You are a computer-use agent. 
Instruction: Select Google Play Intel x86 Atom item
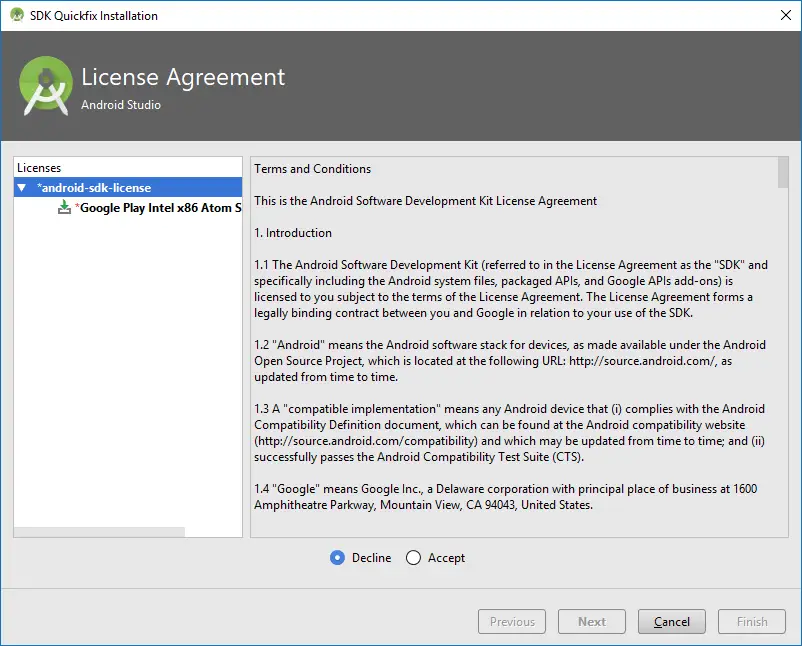pyautogui.click(x=160, y=208)
